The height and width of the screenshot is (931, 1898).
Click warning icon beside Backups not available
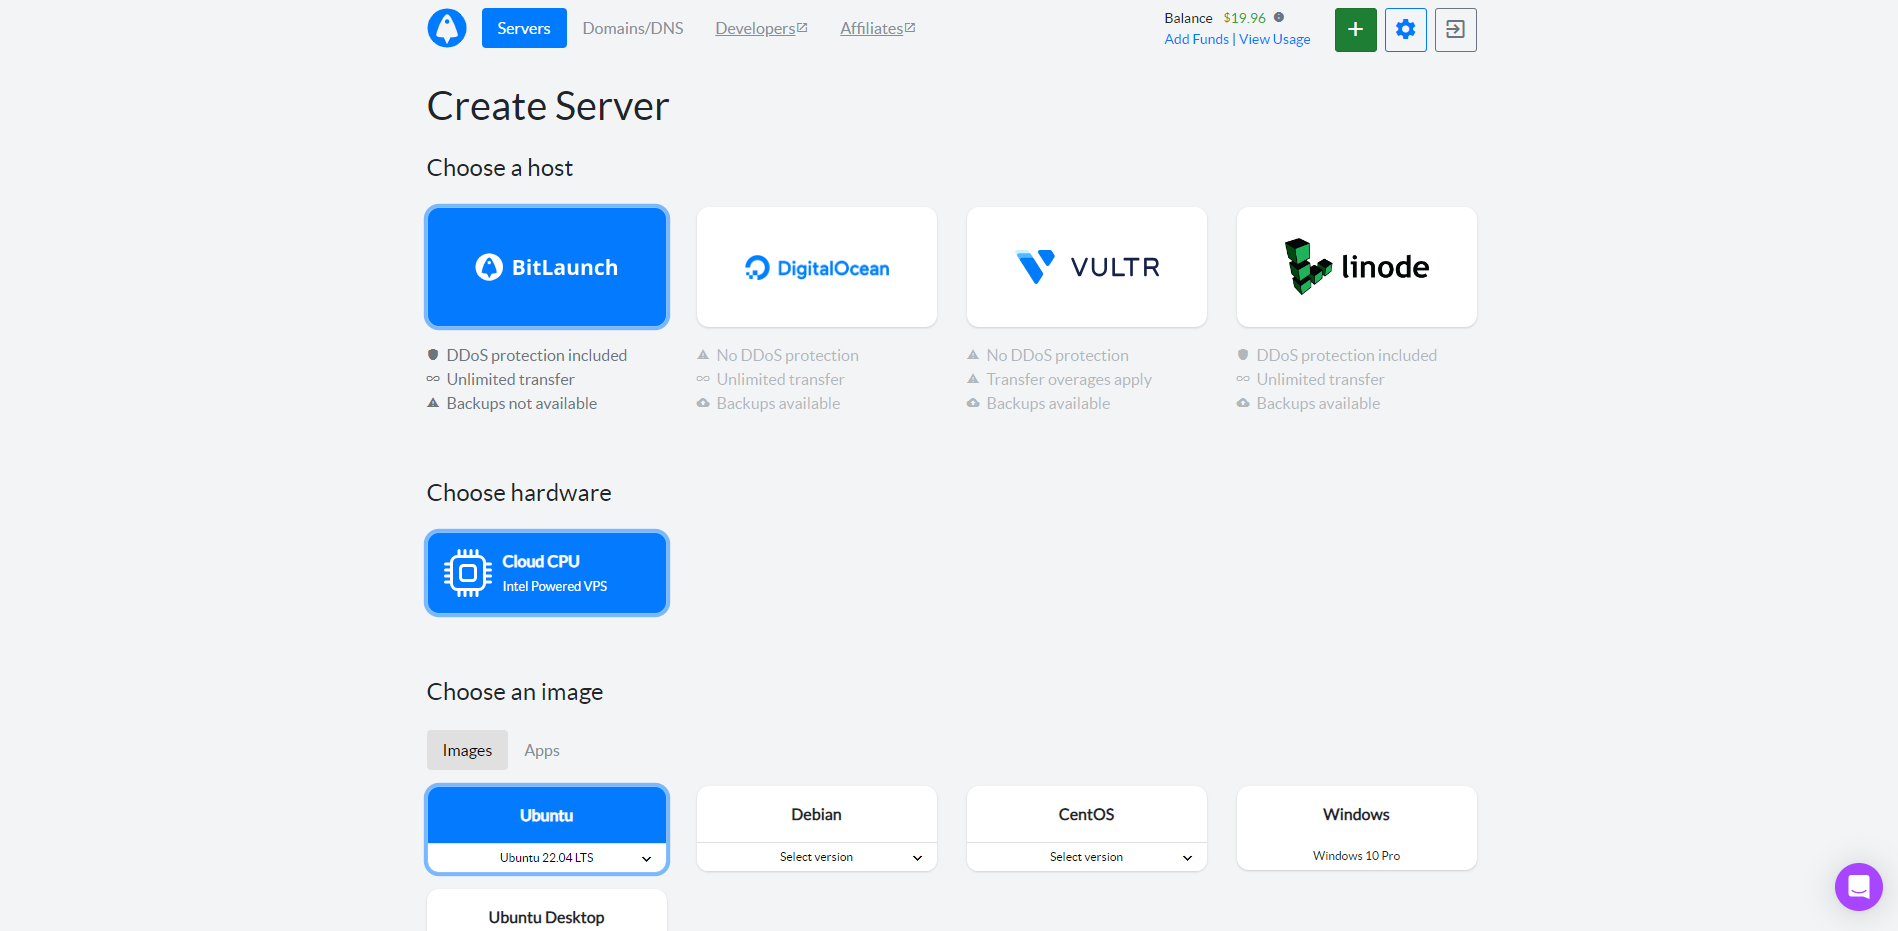(433, 403)
